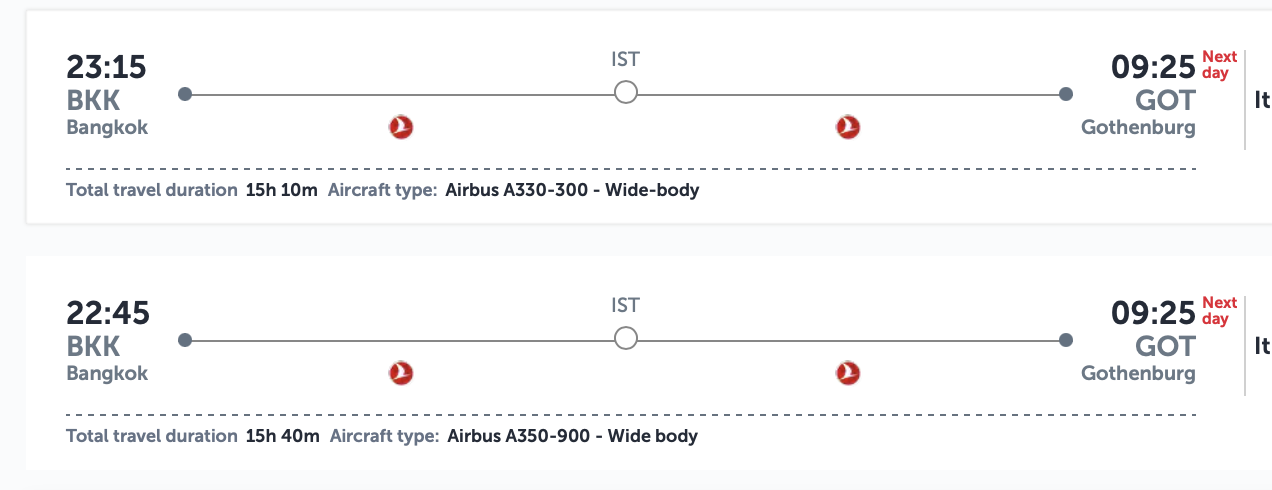Click GOT airport code on the first flight

click(x=1165, y=100)
